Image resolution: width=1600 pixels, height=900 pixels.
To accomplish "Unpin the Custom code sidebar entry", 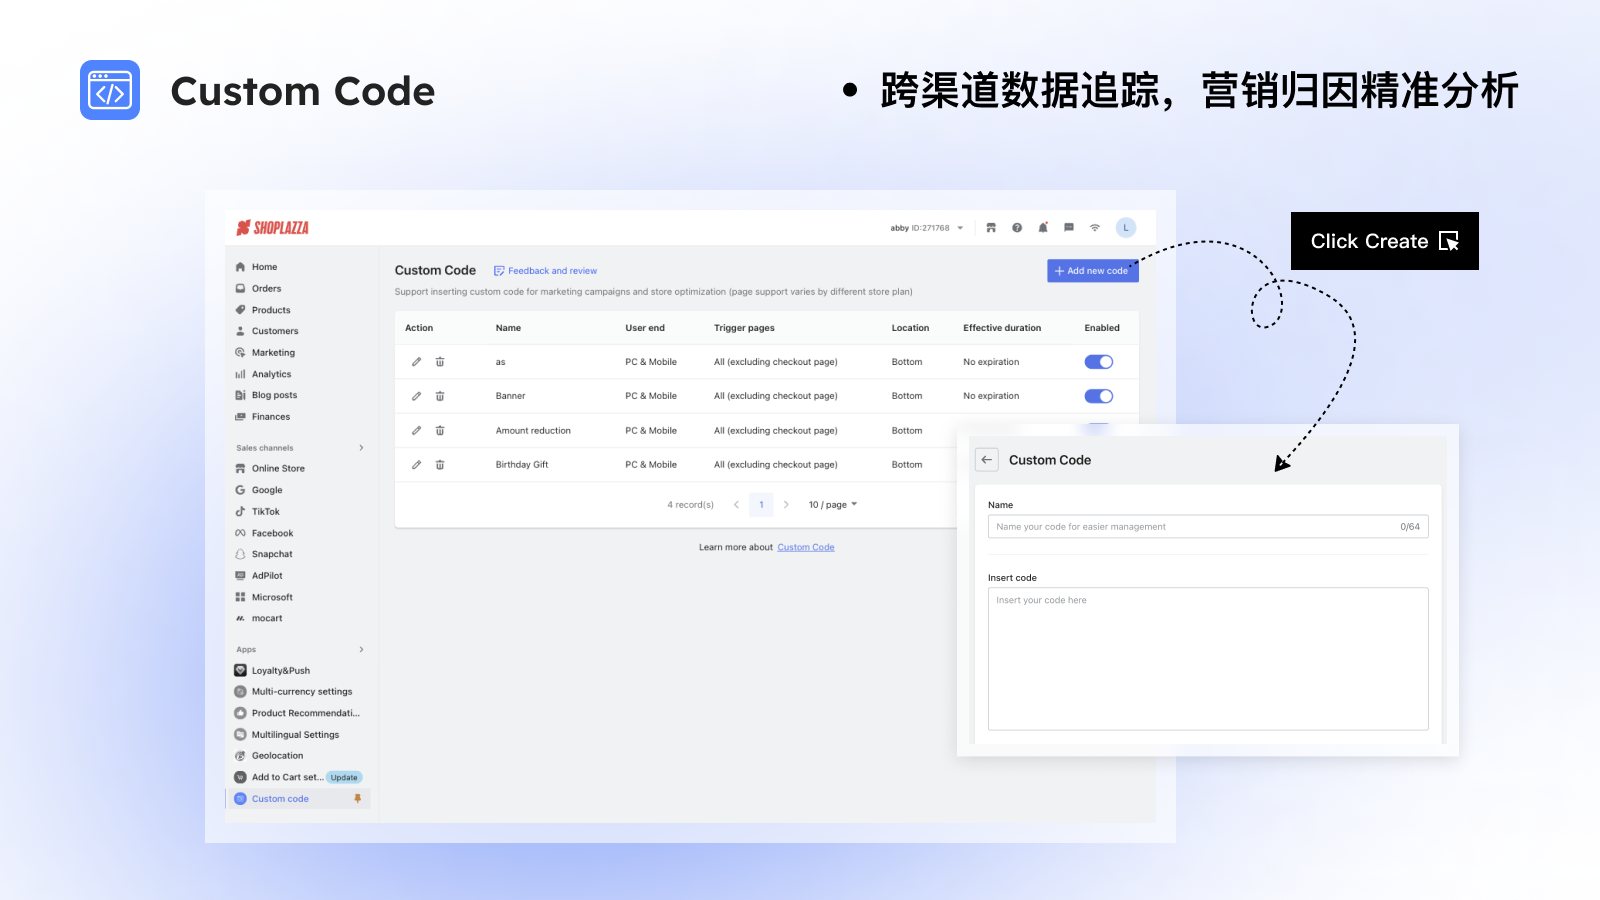I will (359, 798).
